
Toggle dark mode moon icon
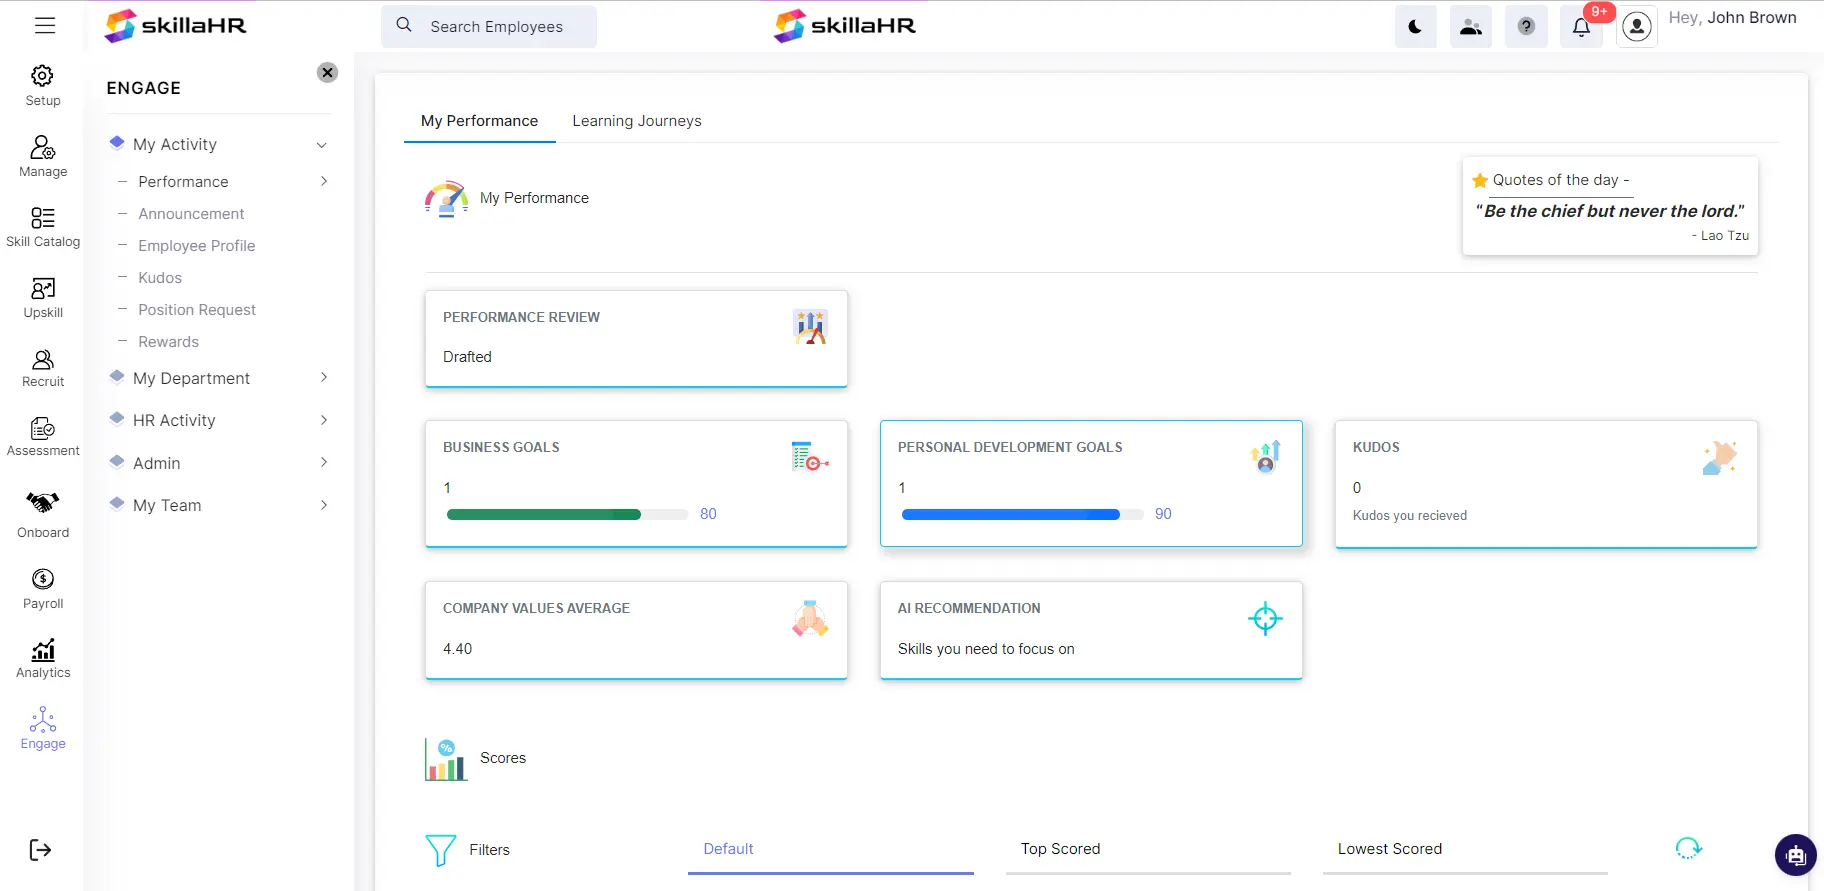tap(1415, 27)
